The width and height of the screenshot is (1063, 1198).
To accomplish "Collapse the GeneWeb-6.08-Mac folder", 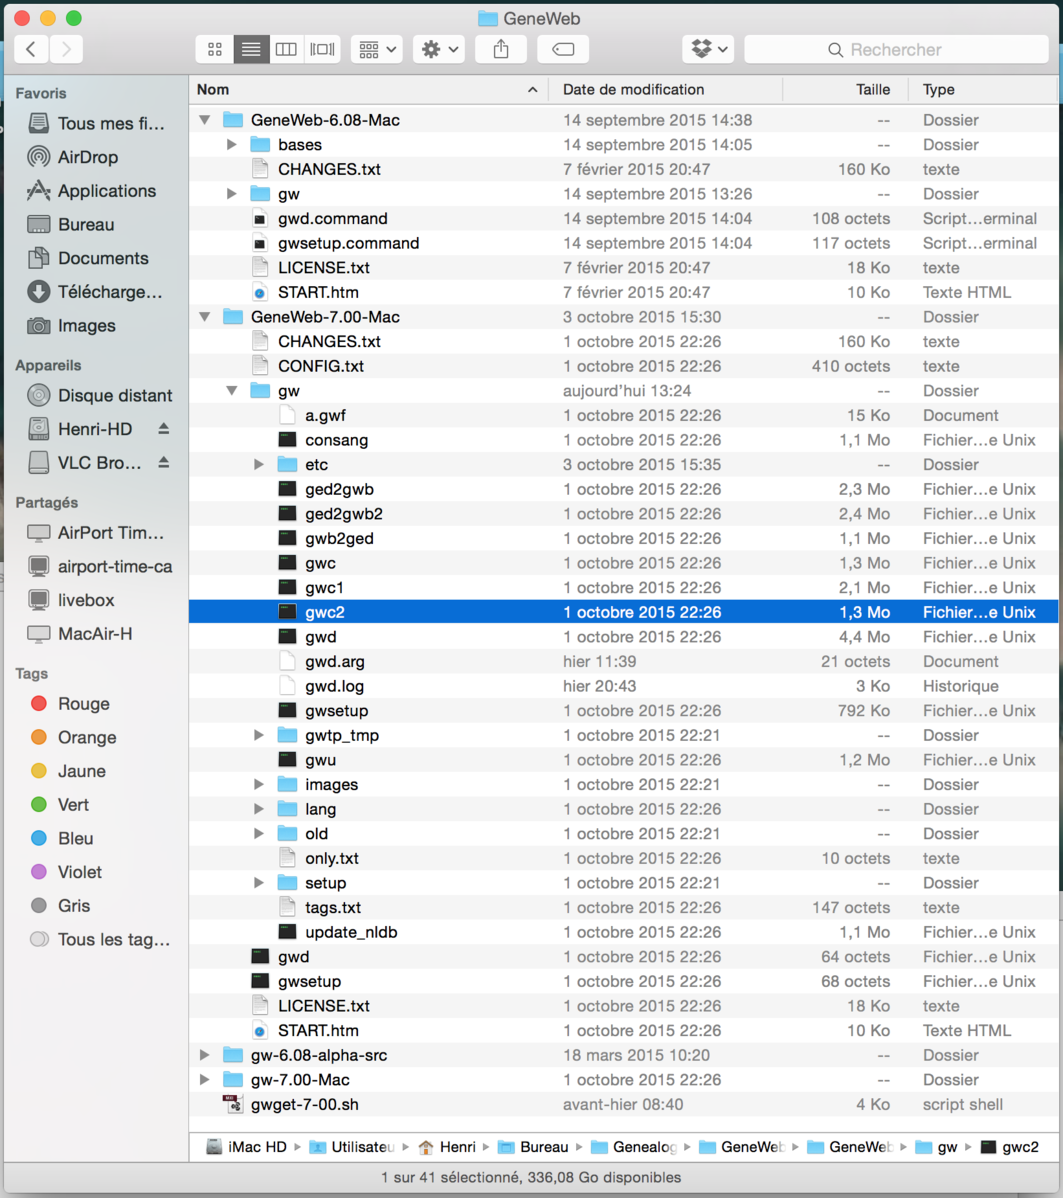I will [x=205, y=120].
